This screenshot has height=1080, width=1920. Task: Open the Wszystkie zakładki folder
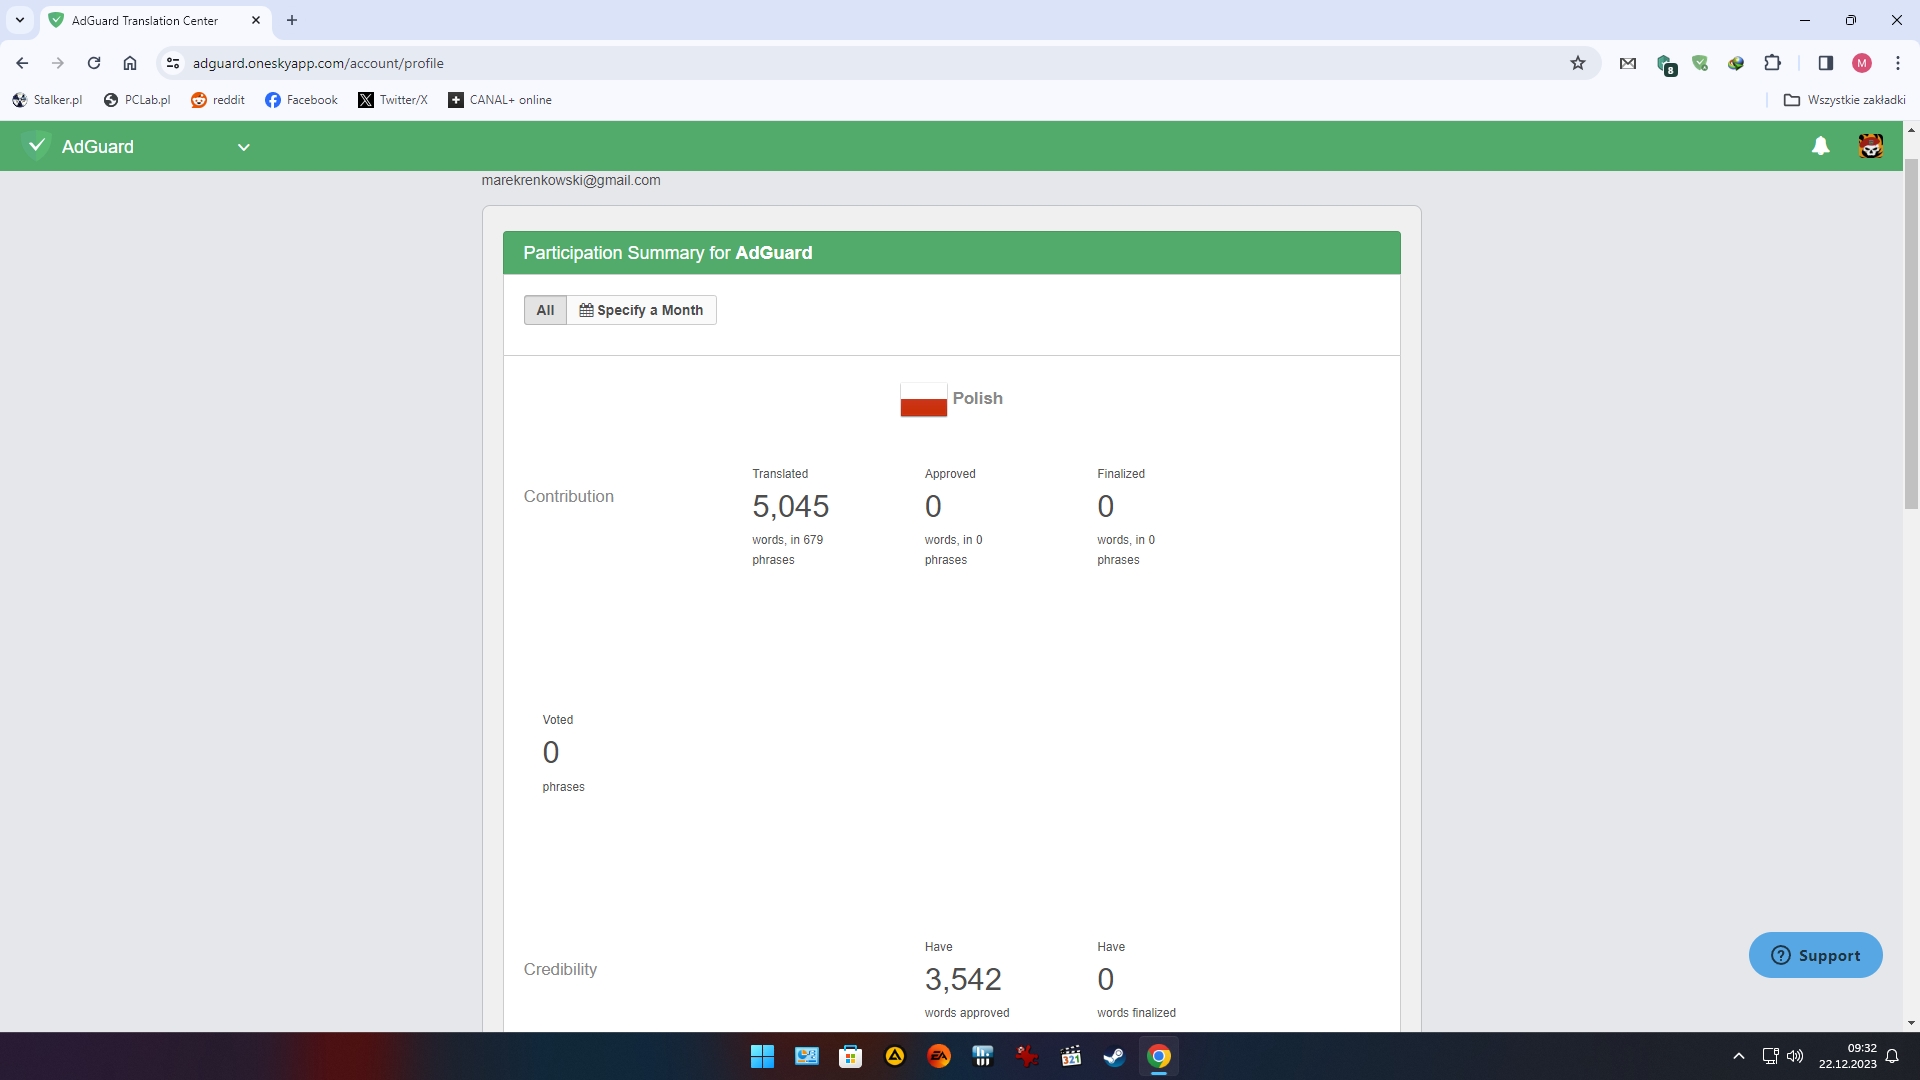pyautogui.click(x=1845, y=100)
